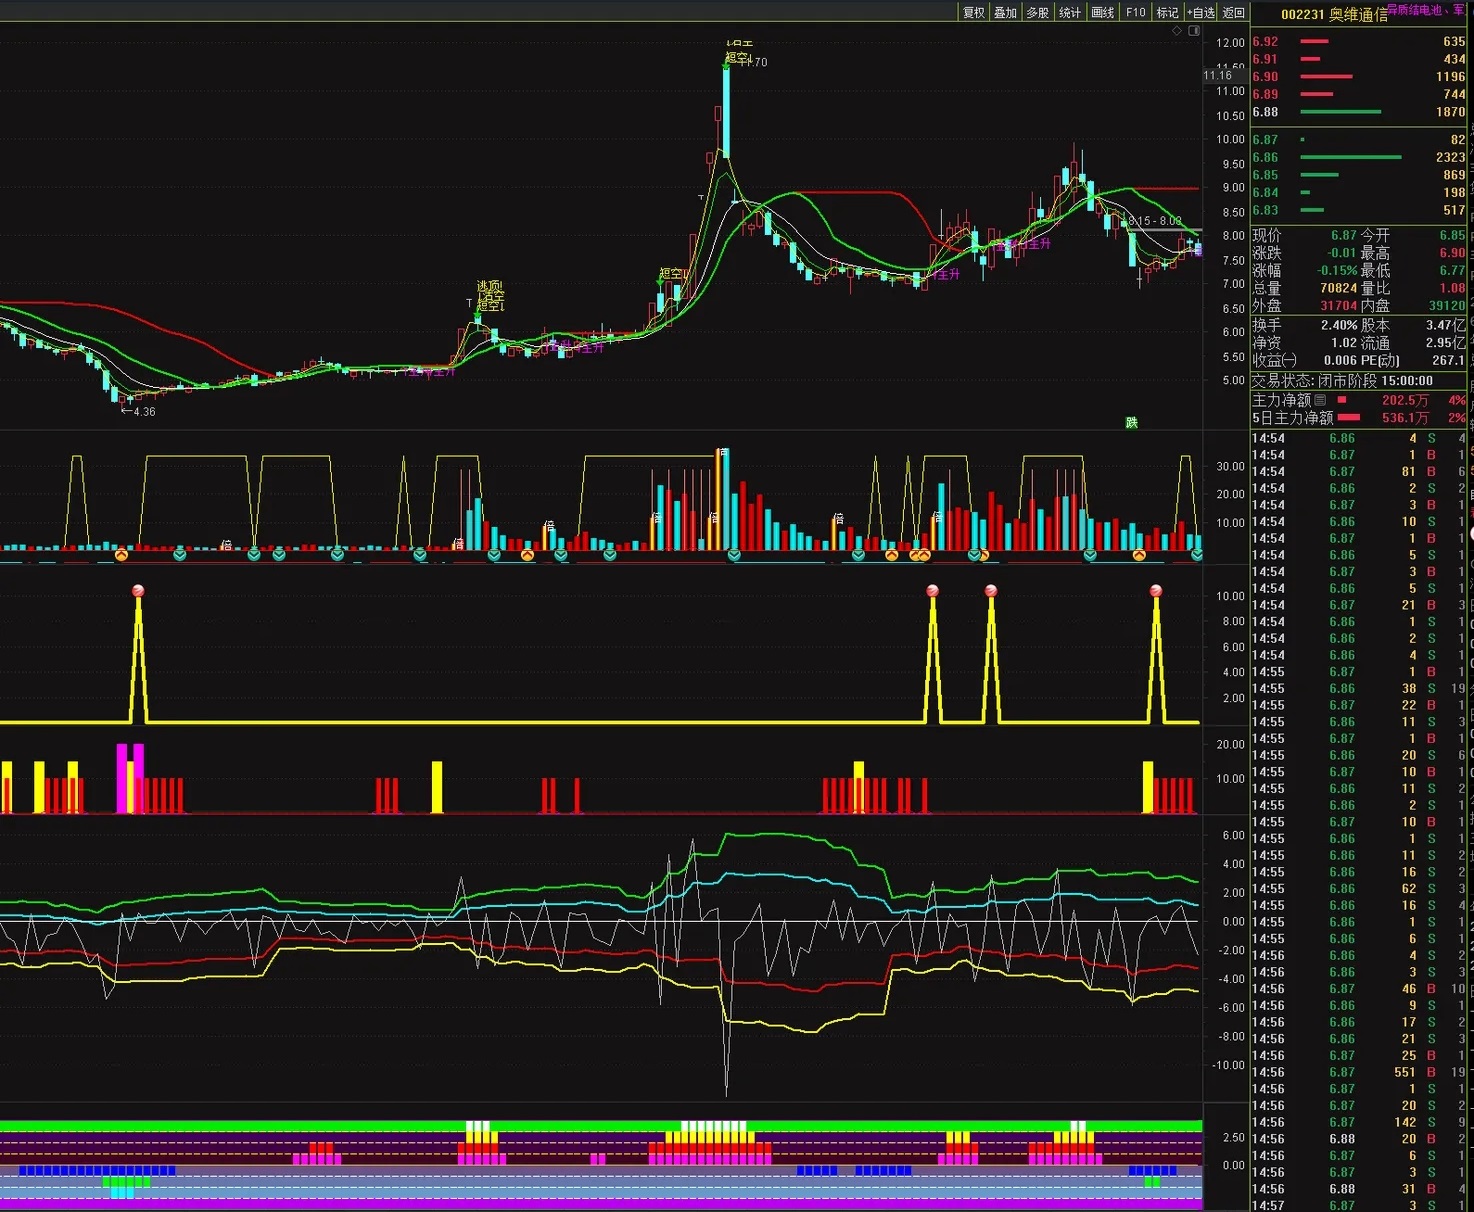Click the diamond icon above the price axis
Image resolution: width=1474 pixels, height=1212 pixels.
[x=1177, y=31]
